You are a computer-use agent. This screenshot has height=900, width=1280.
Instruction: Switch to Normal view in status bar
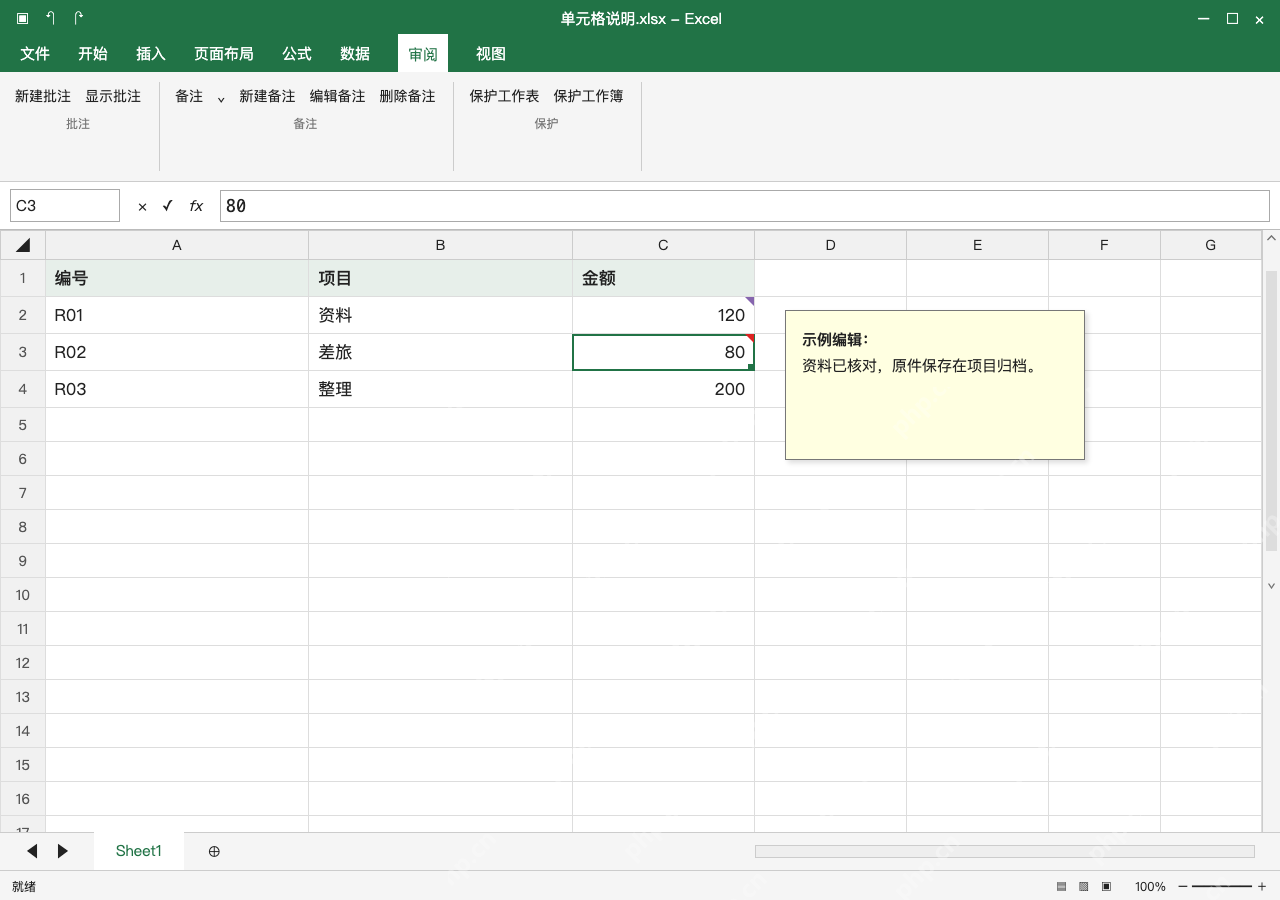coord(1061,886)
